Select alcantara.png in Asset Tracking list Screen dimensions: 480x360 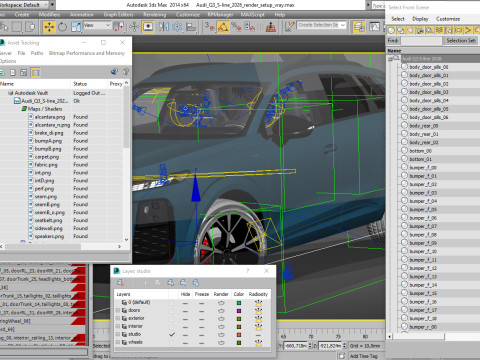[x=50, y=117]
